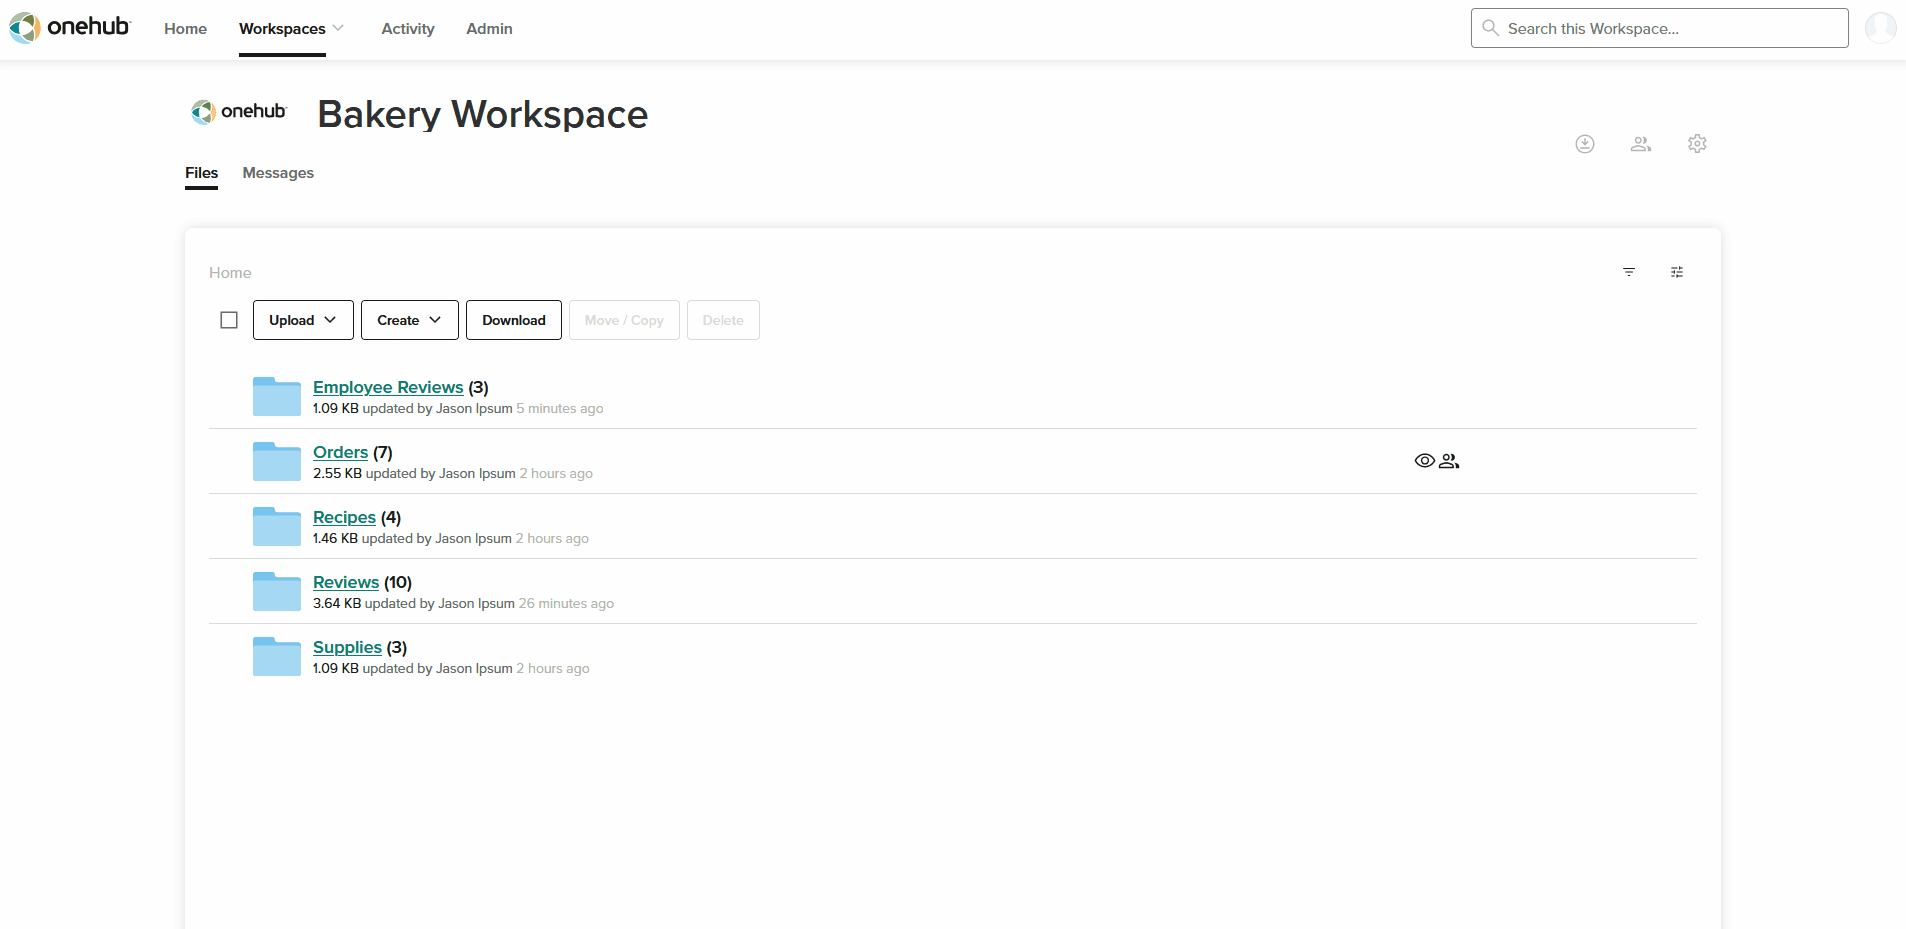
Task: Click the Employee Reviews folder icon
Action: tap(277, 396)
